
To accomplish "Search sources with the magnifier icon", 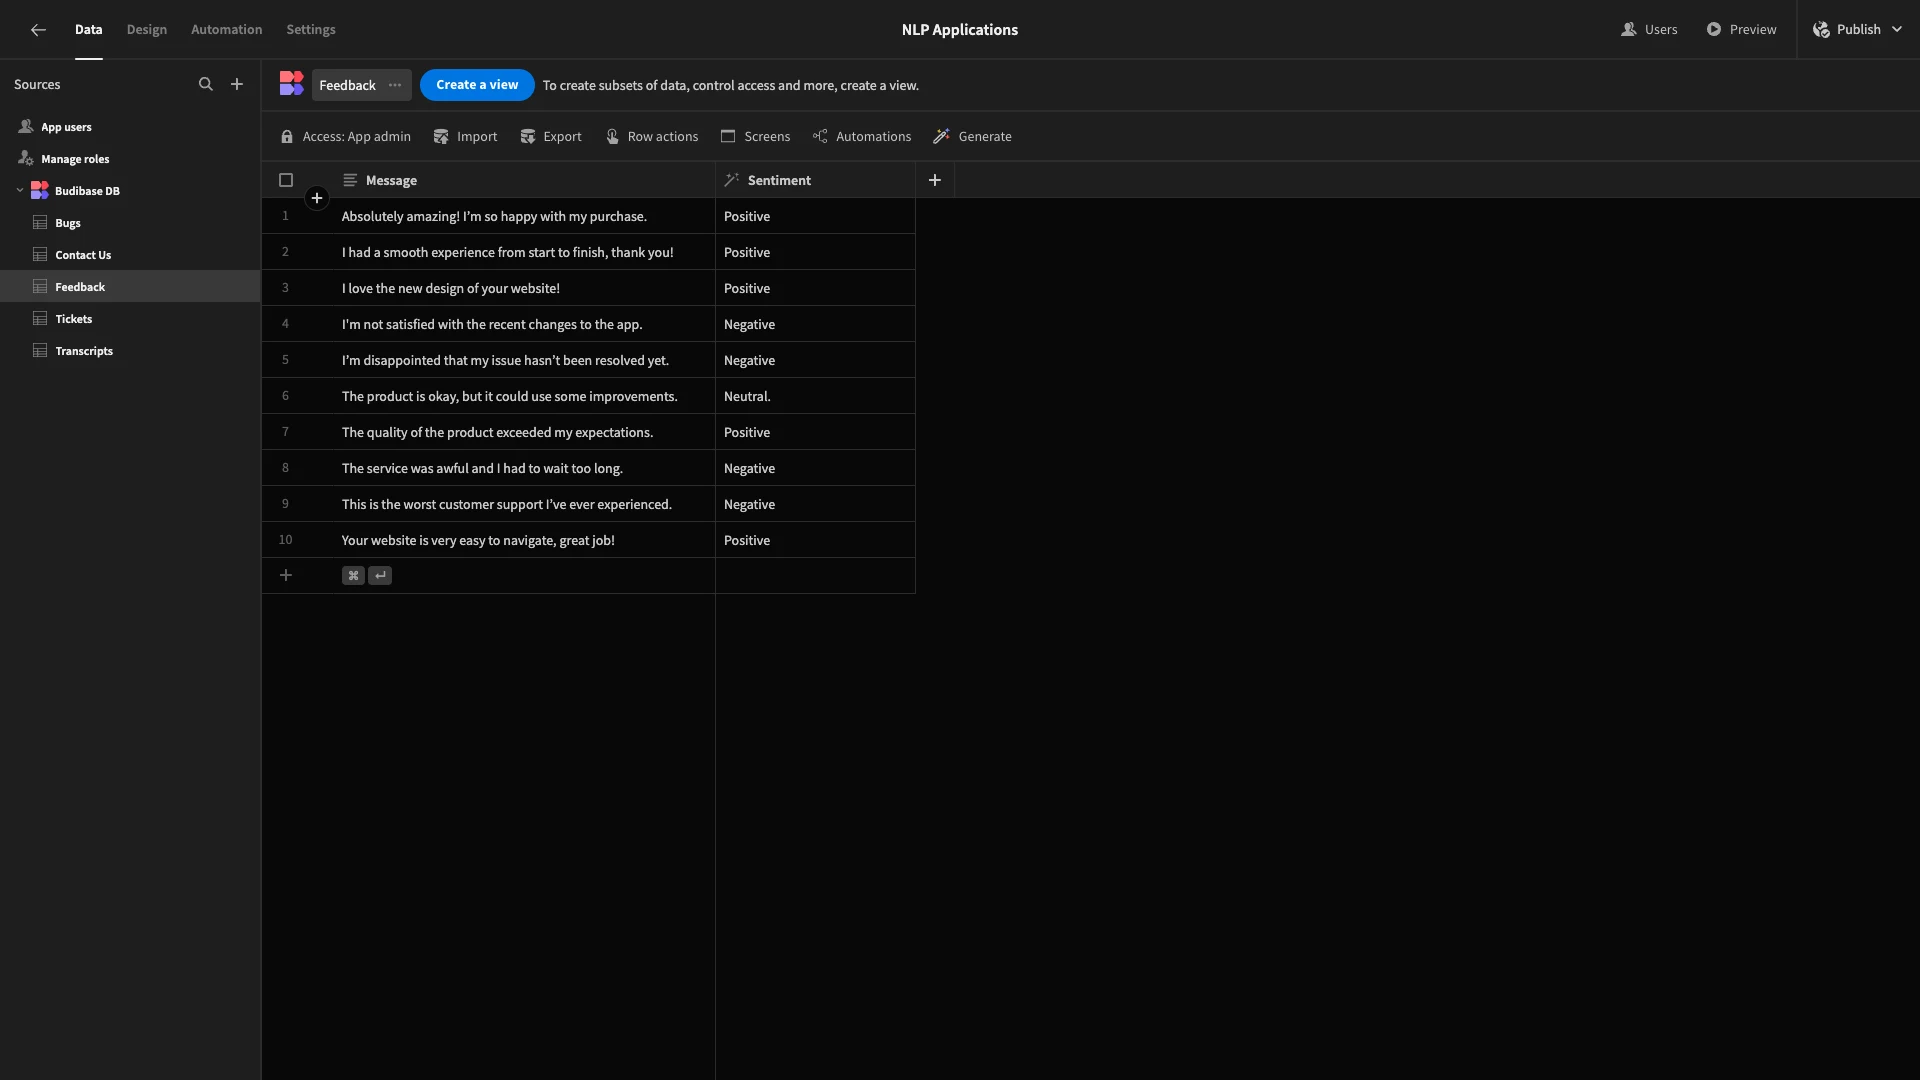I will [206, 85].
